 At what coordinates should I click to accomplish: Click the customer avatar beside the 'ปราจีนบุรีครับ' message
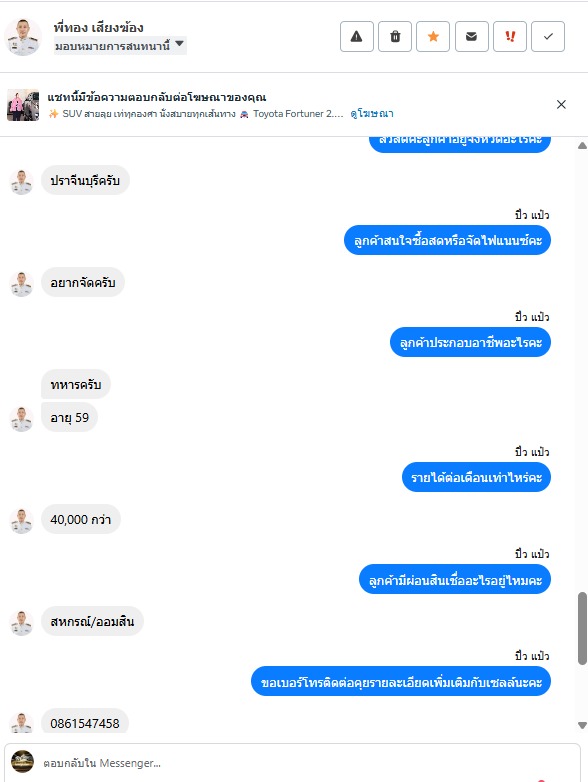(21, 182)
